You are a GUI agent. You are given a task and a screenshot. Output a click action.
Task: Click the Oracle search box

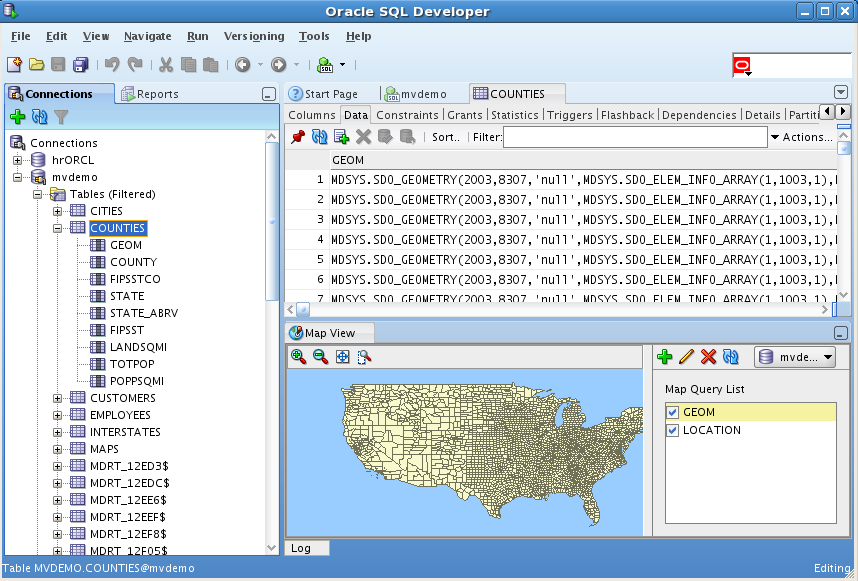point(792,66)
